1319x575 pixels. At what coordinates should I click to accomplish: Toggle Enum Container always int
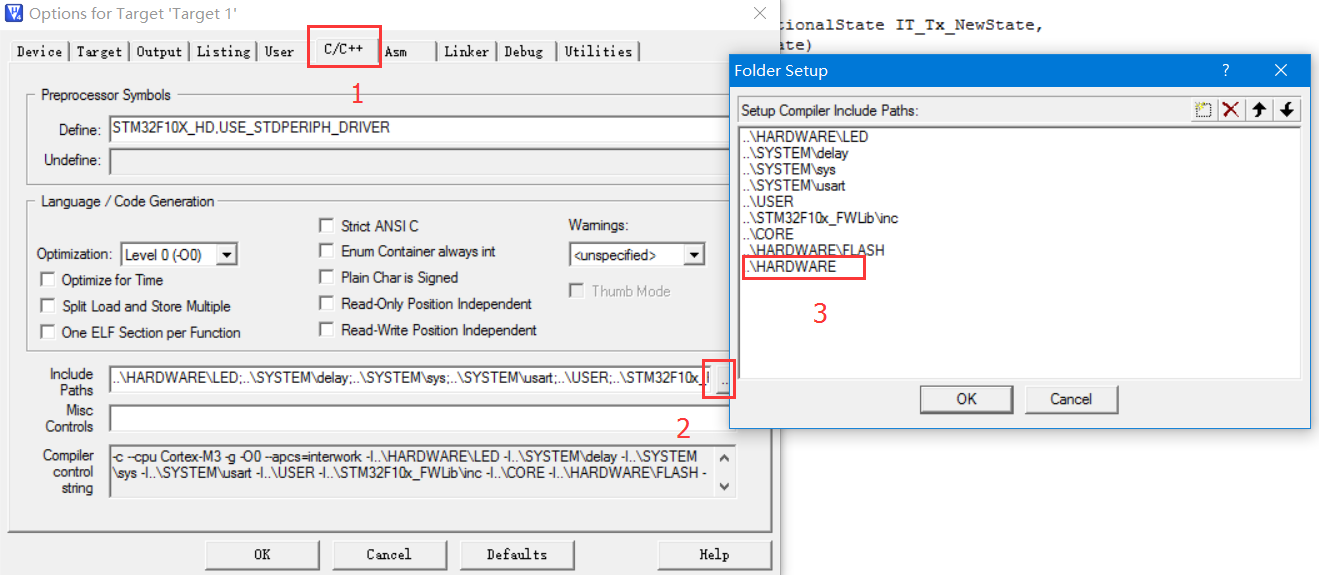coord(326,252)
